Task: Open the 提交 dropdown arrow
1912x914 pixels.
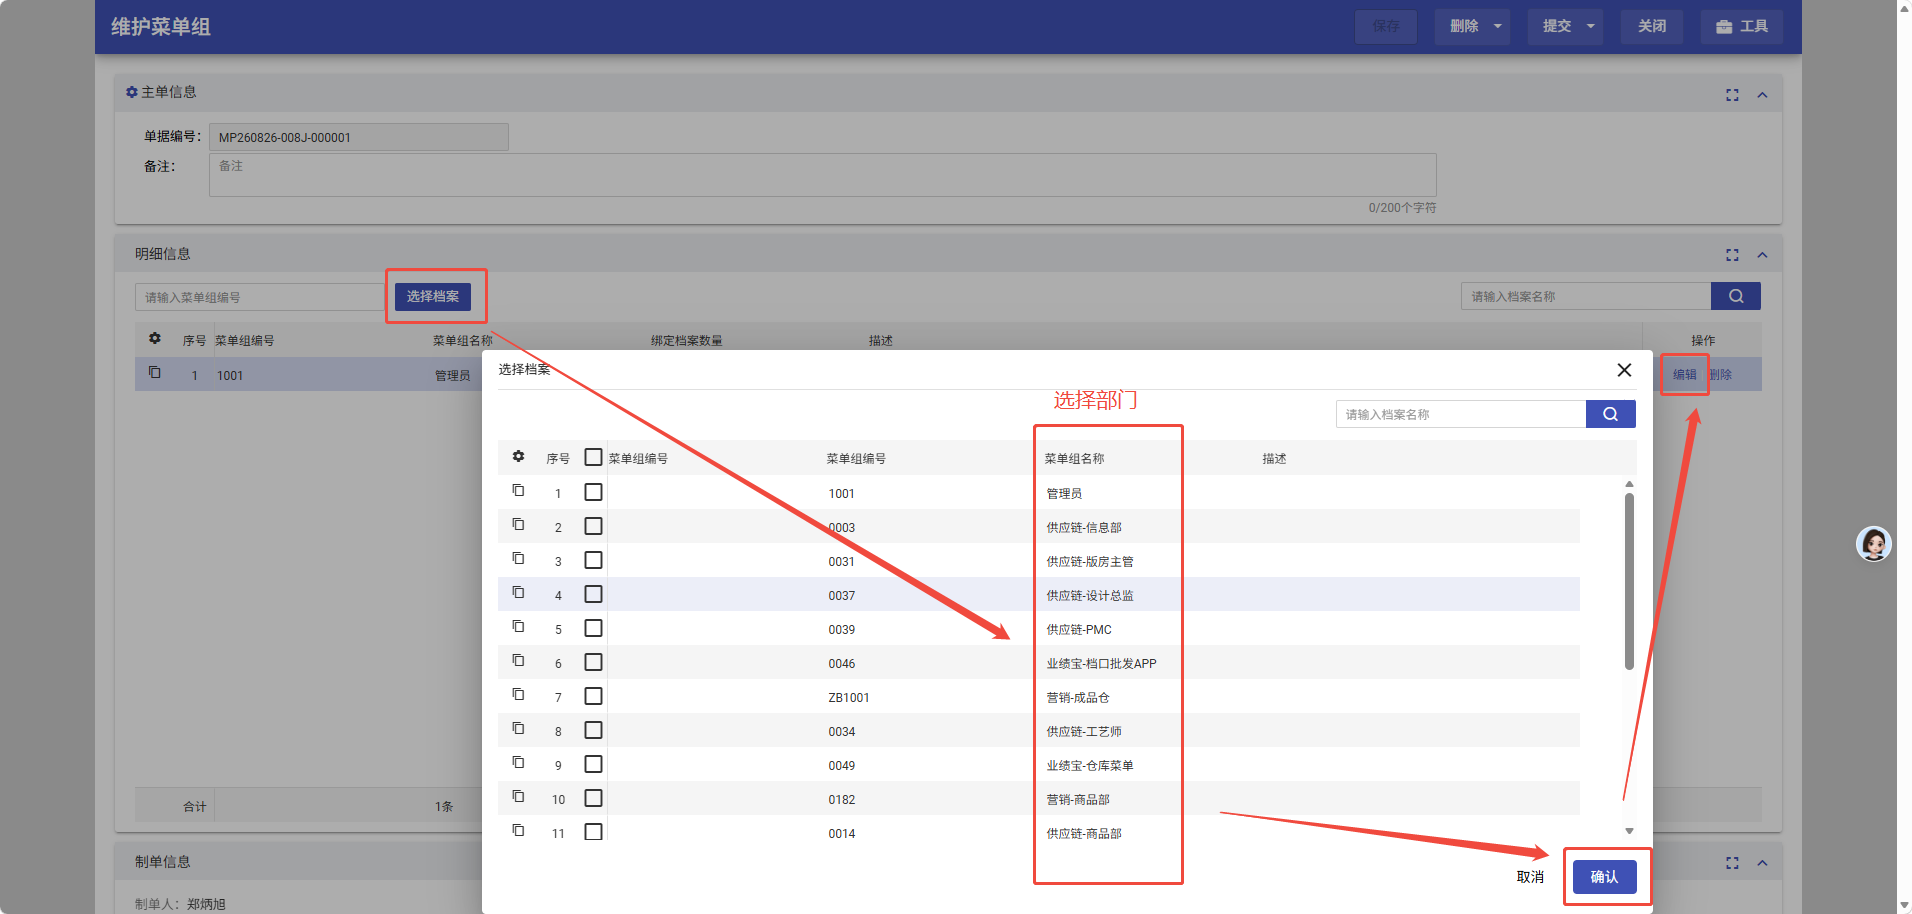Action: click(1590, 26)
